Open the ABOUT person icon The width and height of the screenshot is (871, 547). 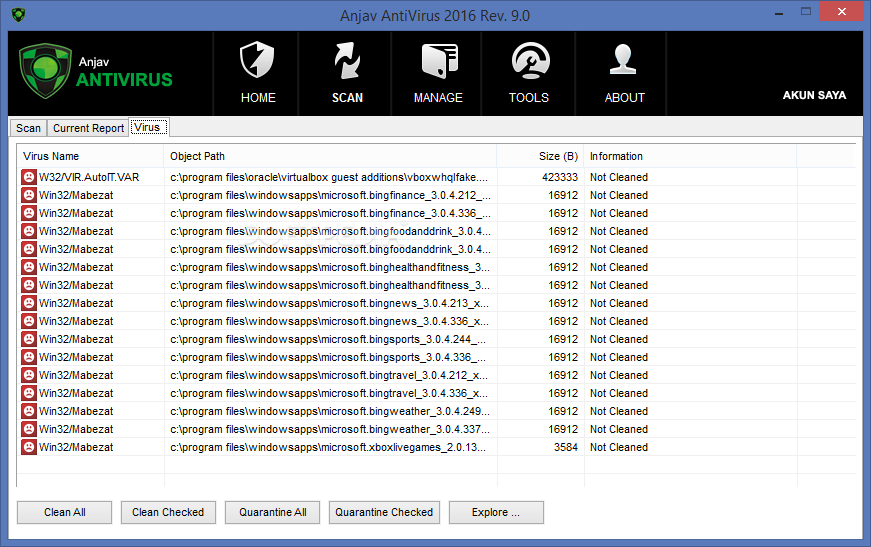623,59
